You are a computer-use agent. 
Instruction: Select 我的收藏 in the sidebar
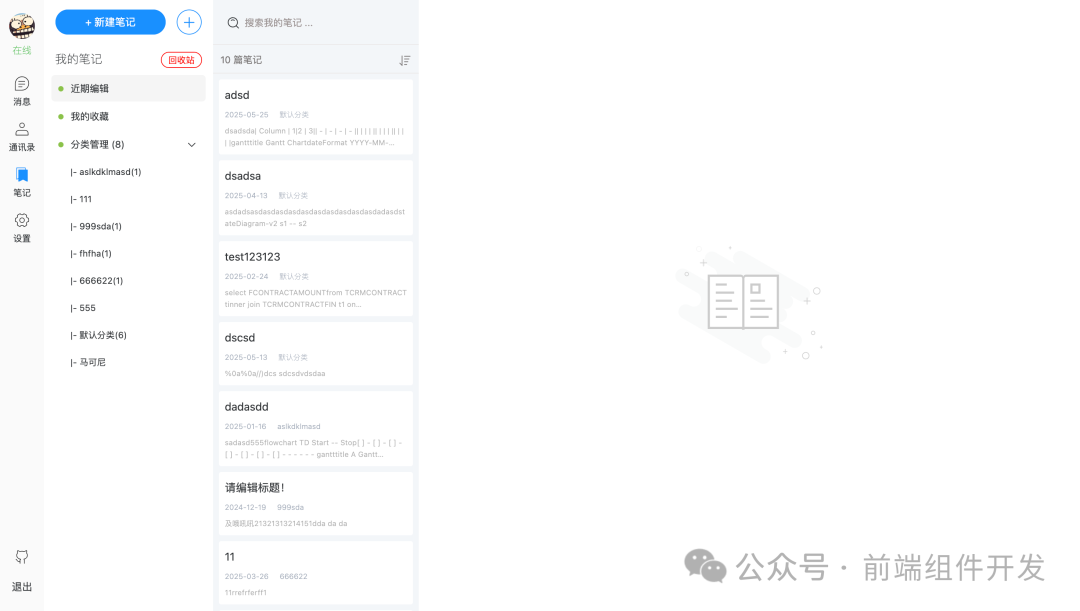pos(128,116)
